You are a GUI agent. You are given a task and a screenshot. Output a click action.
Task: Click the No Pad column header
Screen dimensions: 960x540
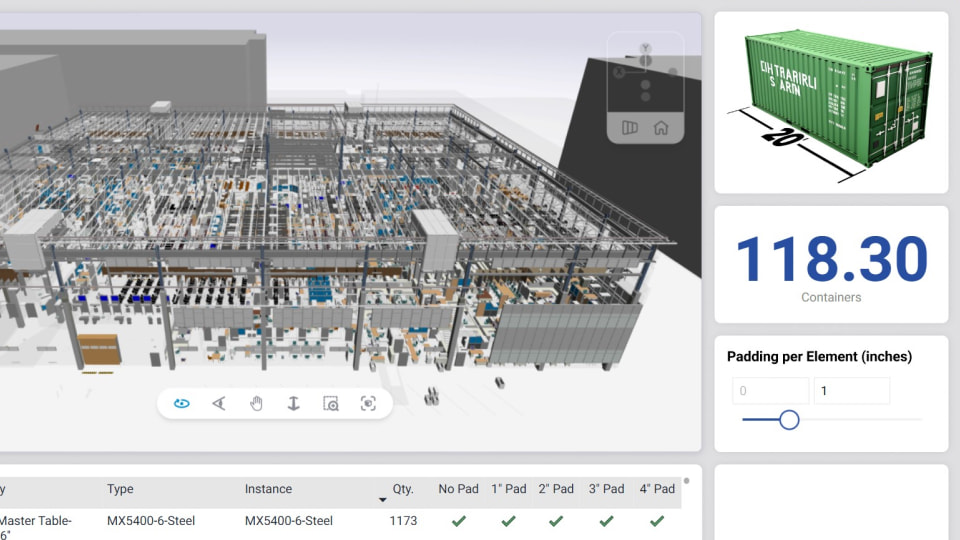click(458, 489)
